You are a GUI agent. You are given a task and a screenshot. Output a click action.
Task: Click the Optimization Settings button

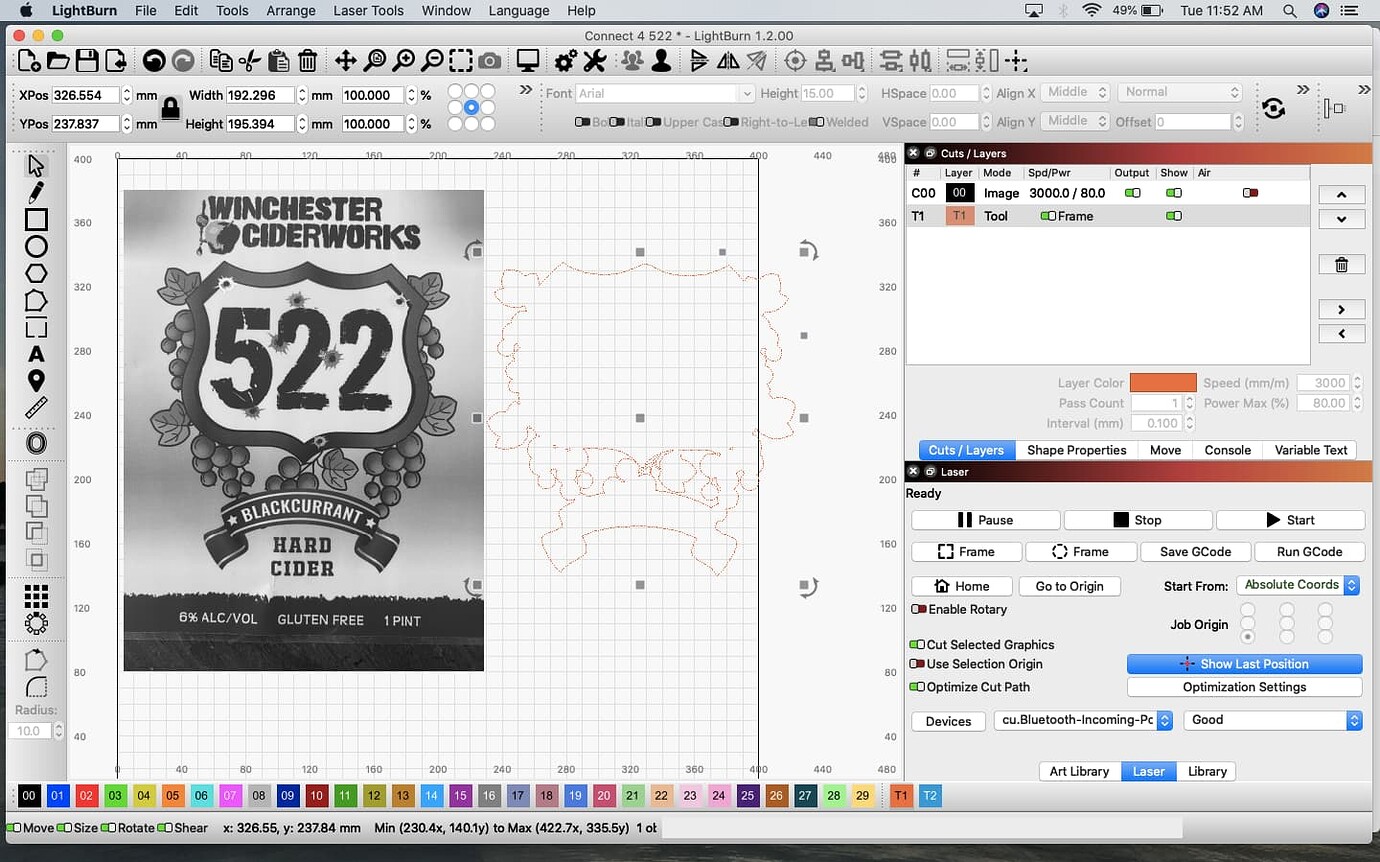coord(1244,687)
